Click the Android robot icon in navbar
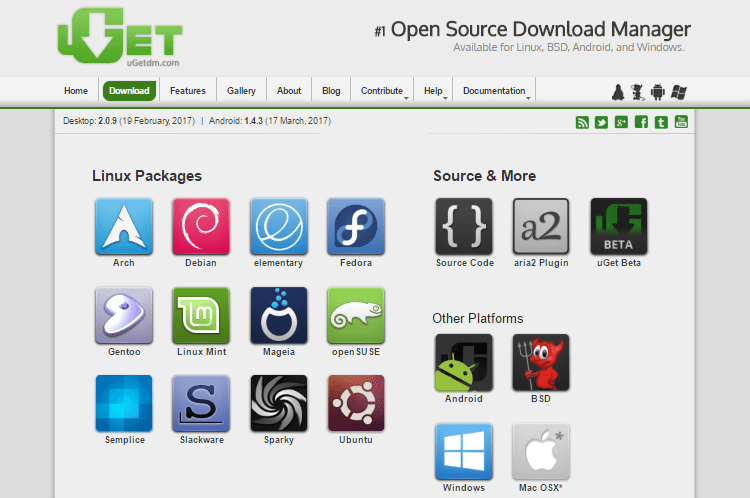 pyautogui.click(x=658, y=92)
